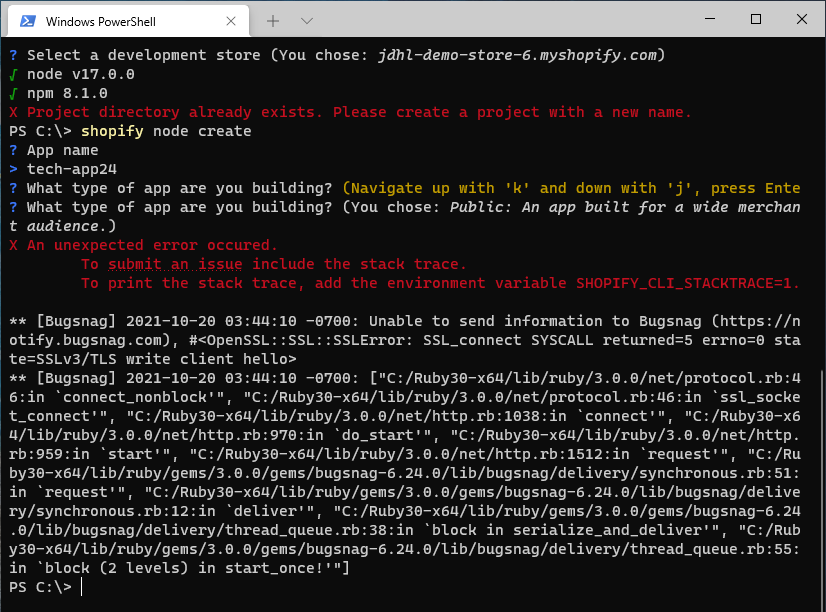Close the Windows PowerShell tab with its X
Image resolution: width=826 pixels, height=612 pixels.
(229, 20)
